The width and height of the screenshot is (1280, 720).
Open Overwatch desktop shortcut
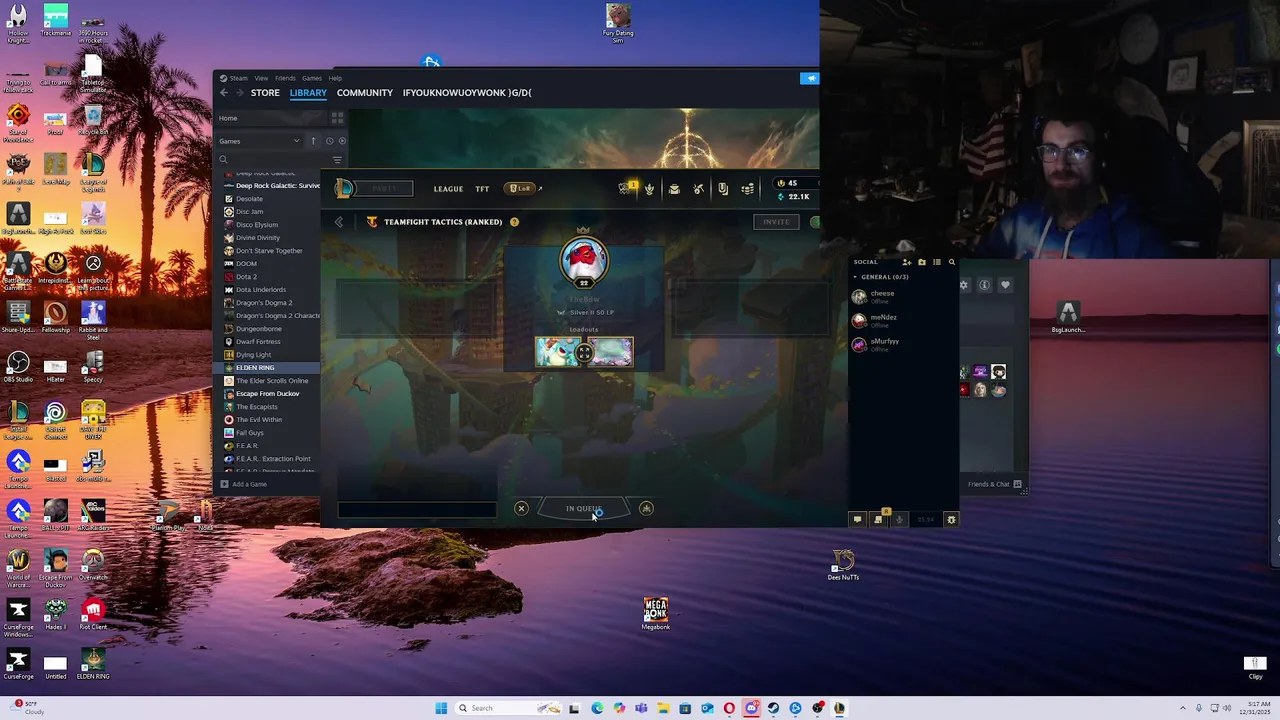93,565
